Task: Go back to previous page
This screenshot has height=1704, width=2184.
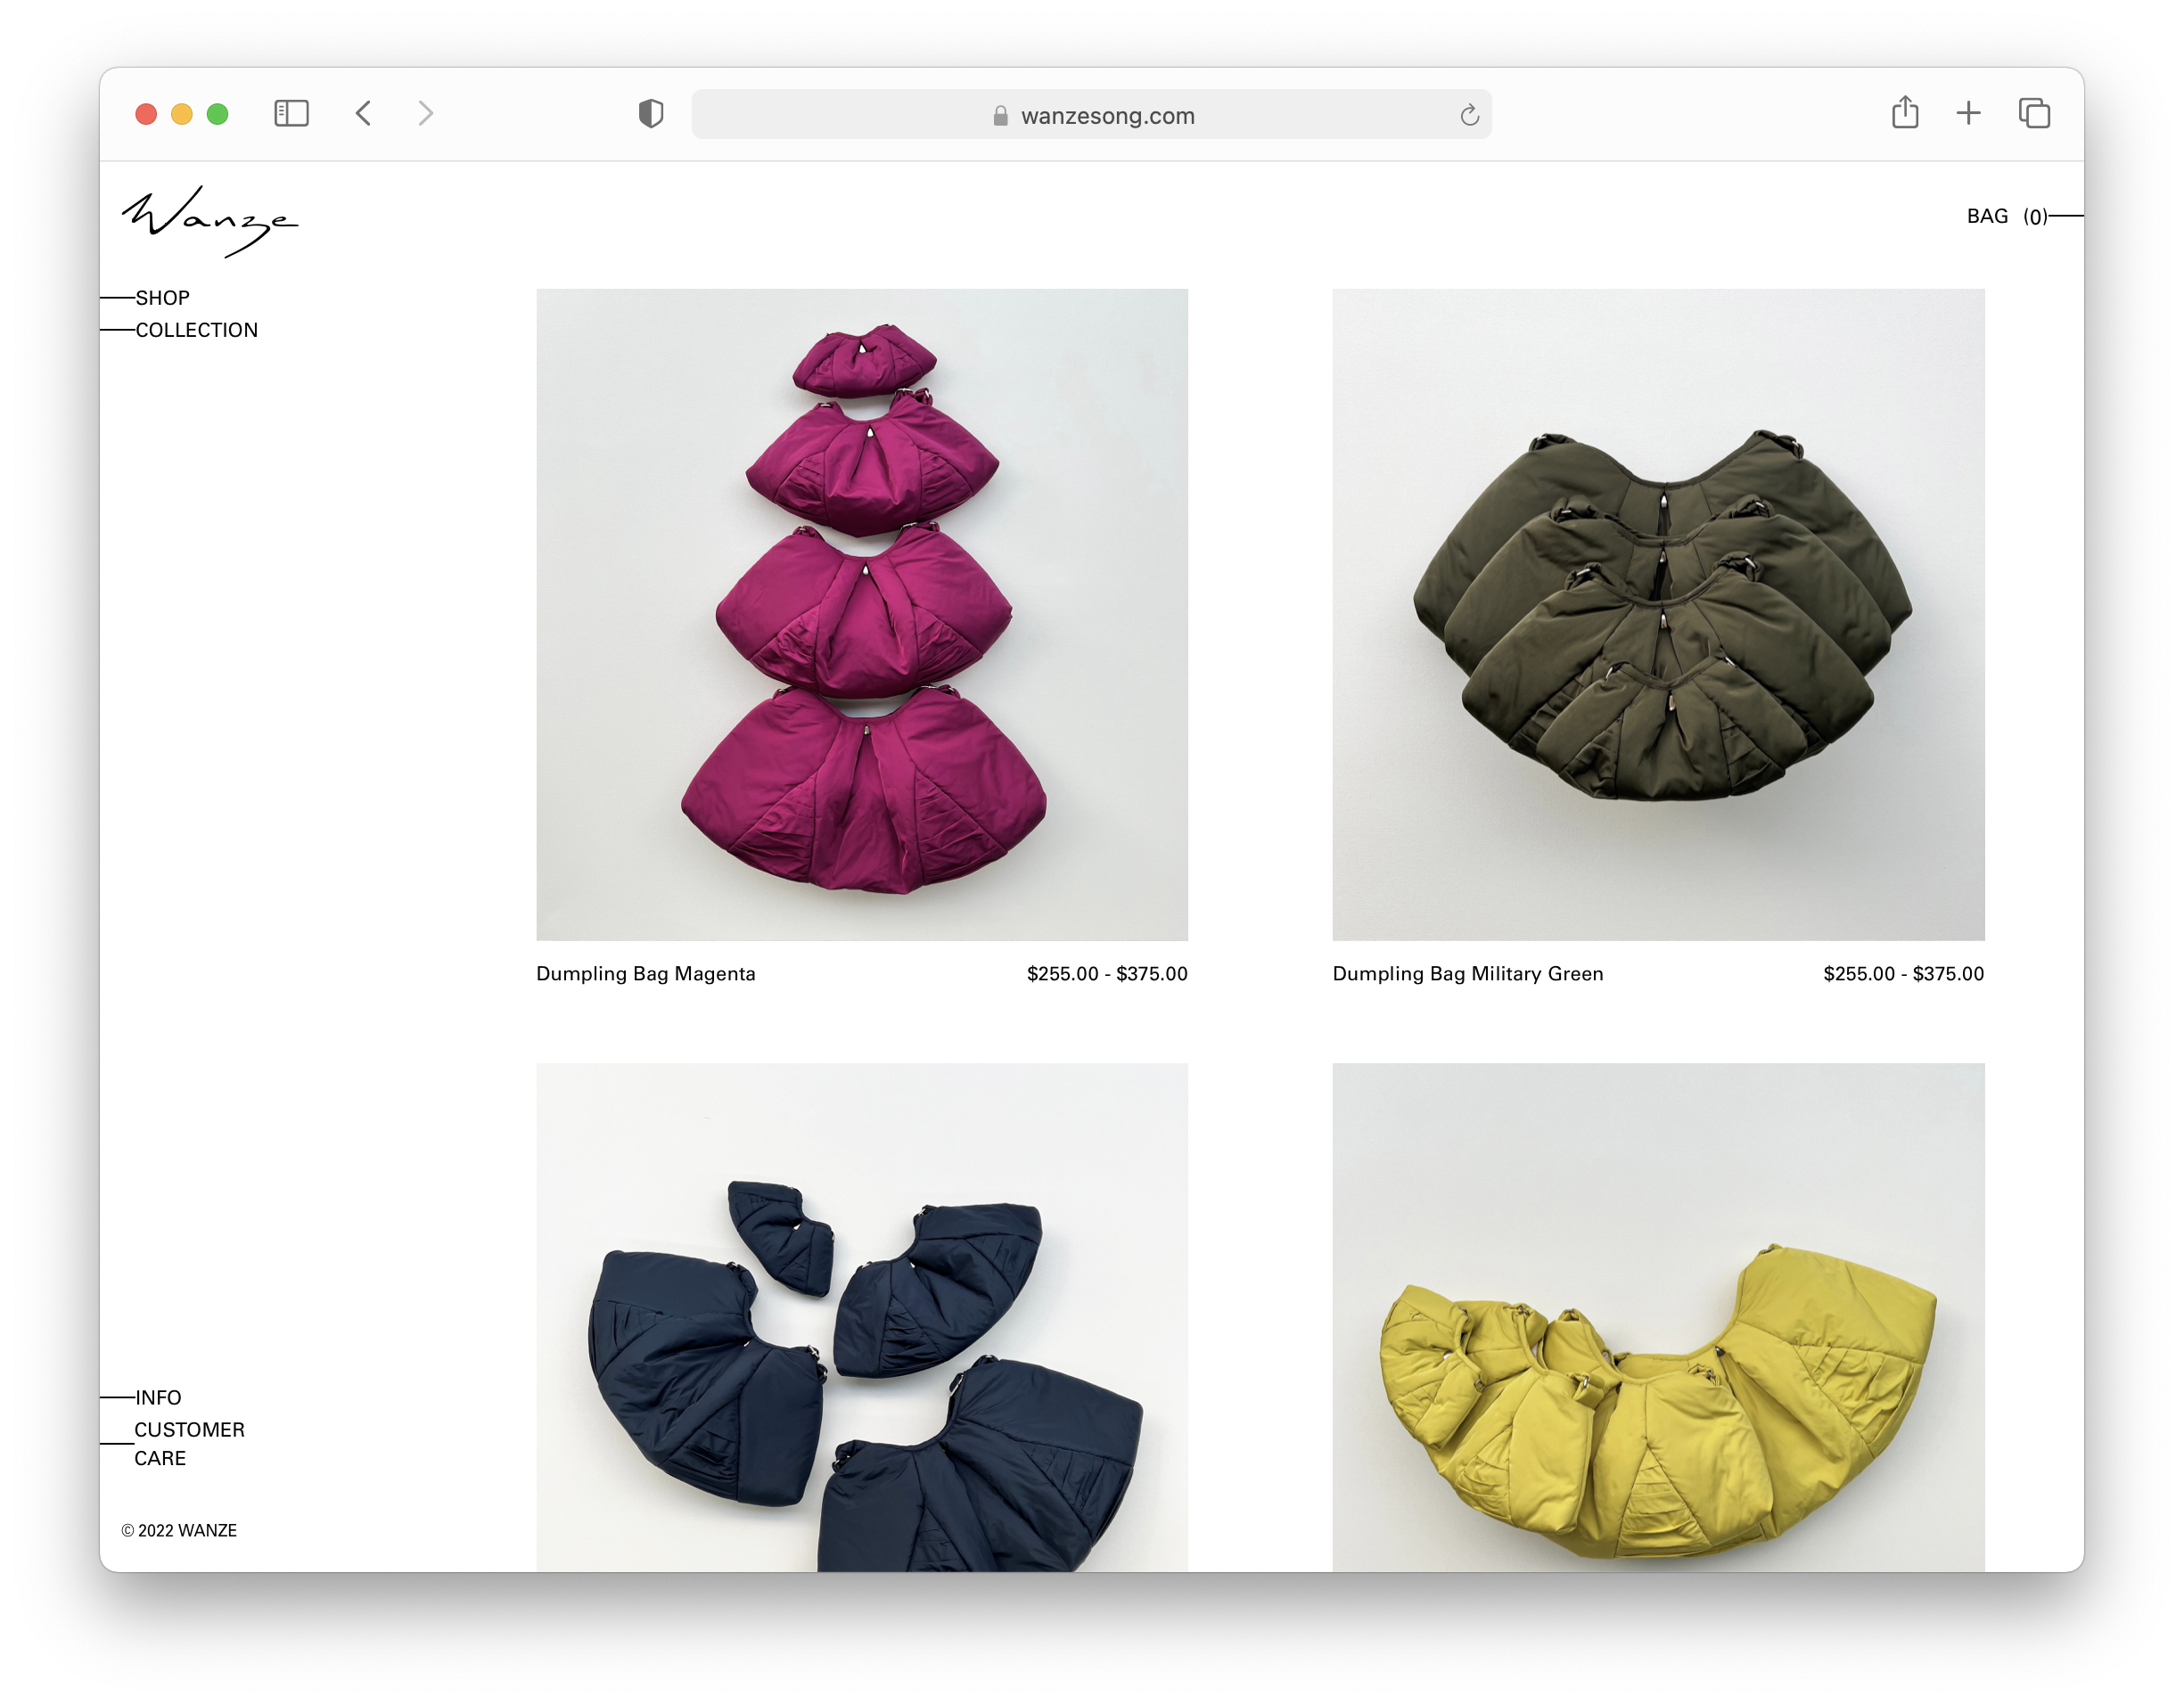Action: pyautogui.click(x=364, y=113)
